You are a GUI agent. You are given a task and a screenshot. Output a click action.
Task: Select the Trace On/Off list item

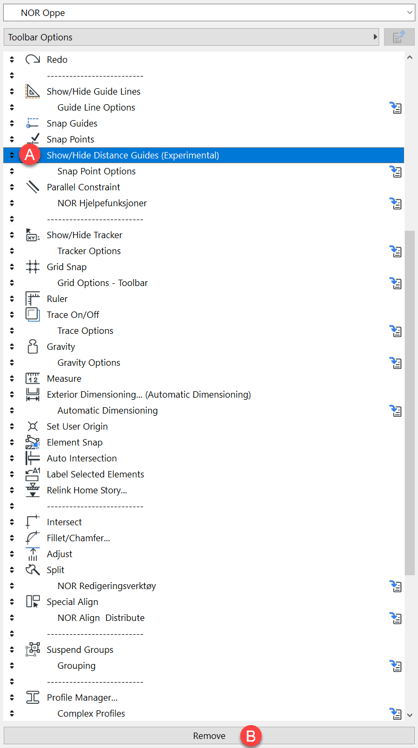tap(204, 315)
